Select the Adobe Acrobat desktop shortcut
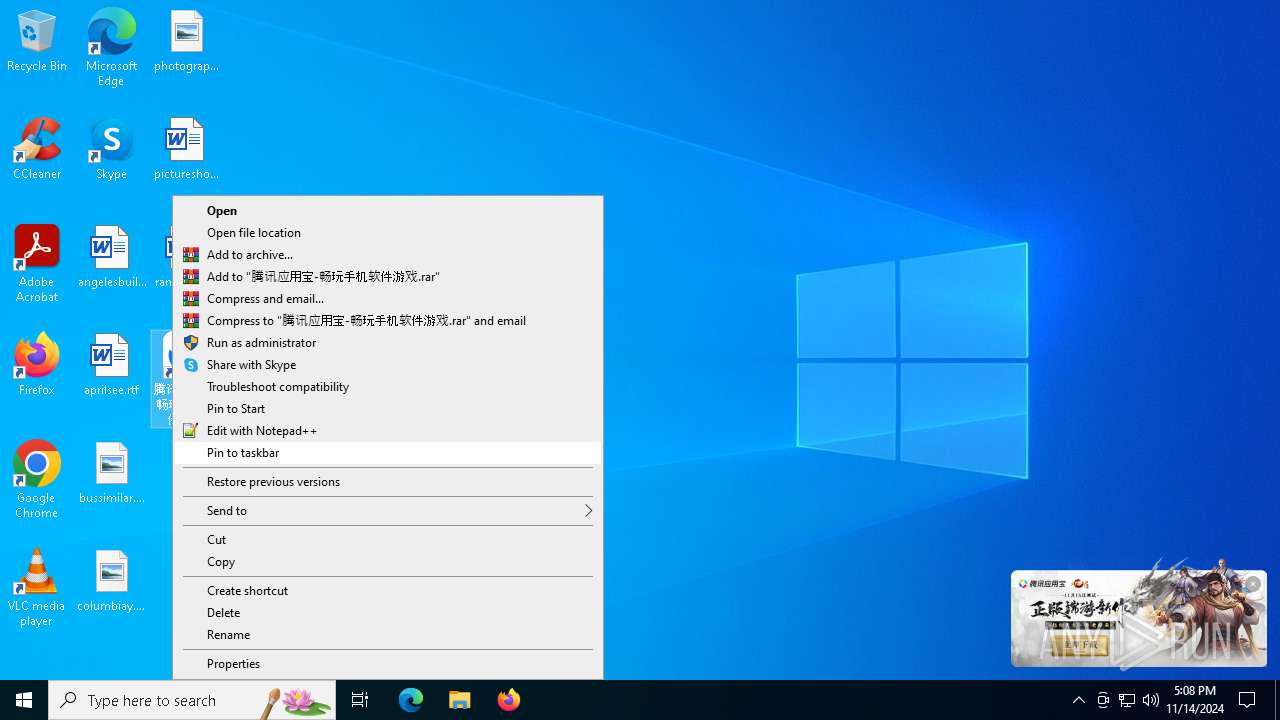This screenshot has width=1280, height=720. (x=37, y=264)
